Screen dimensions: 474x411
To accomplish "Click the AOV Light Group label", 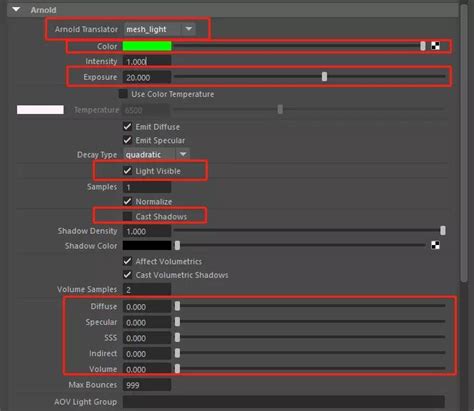I will (86, 402).
